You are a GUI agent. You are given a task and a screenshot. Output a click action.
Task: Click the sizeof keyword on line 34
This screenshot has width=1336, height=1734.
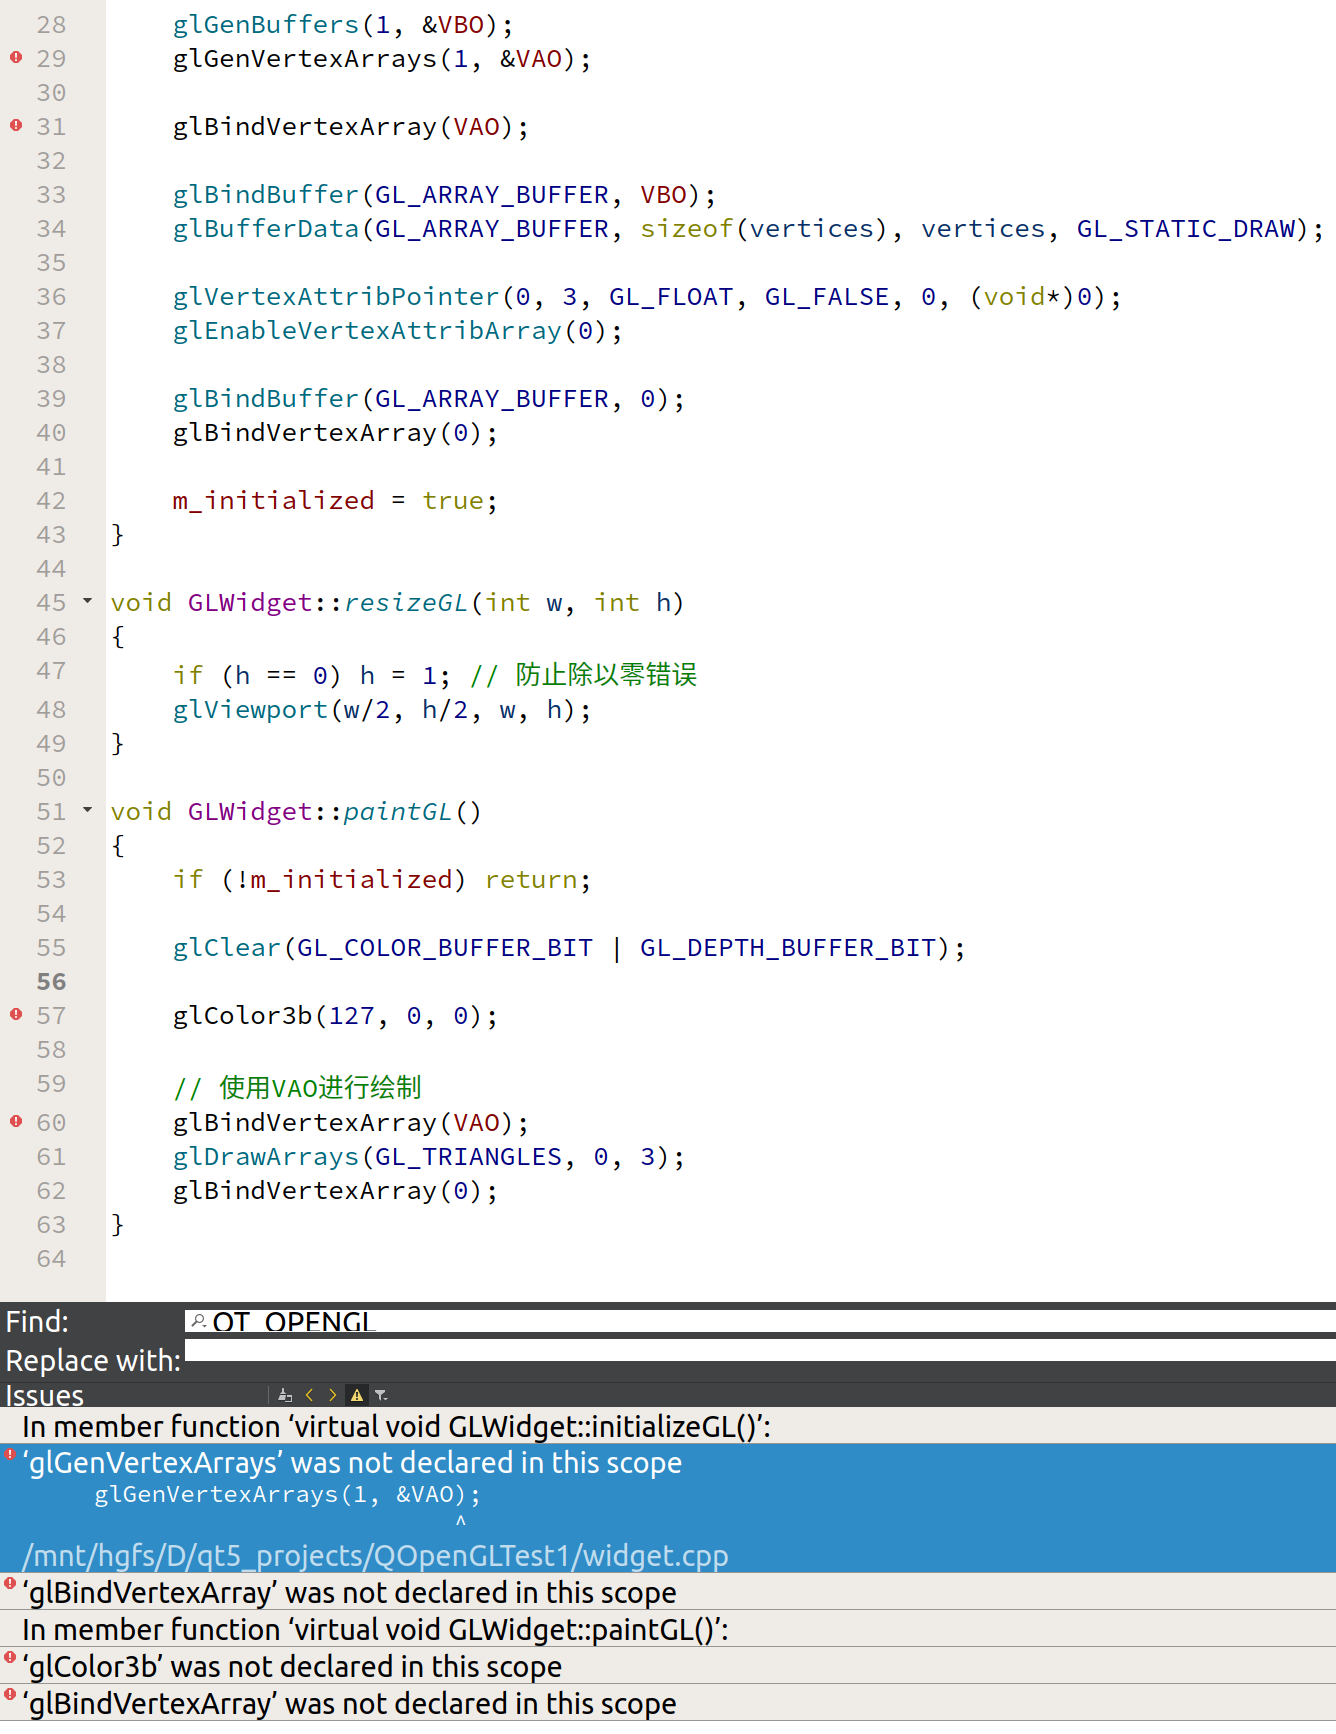pos(687,229)
